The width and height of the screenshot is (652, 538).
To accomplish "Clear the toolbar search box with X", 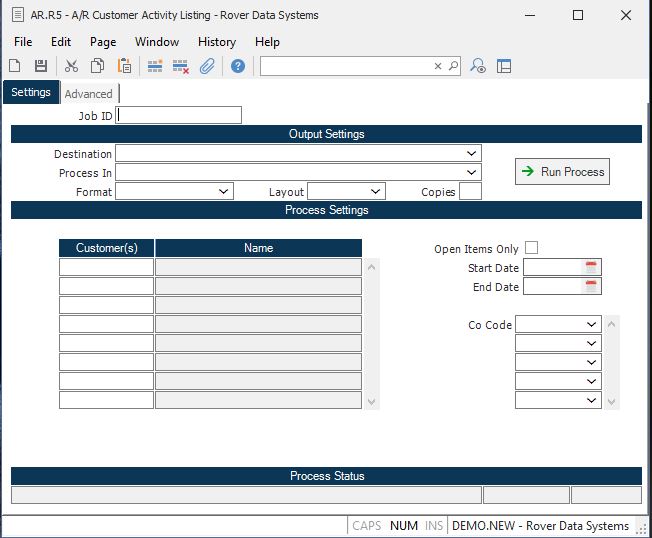I will [x=438, y=66].
